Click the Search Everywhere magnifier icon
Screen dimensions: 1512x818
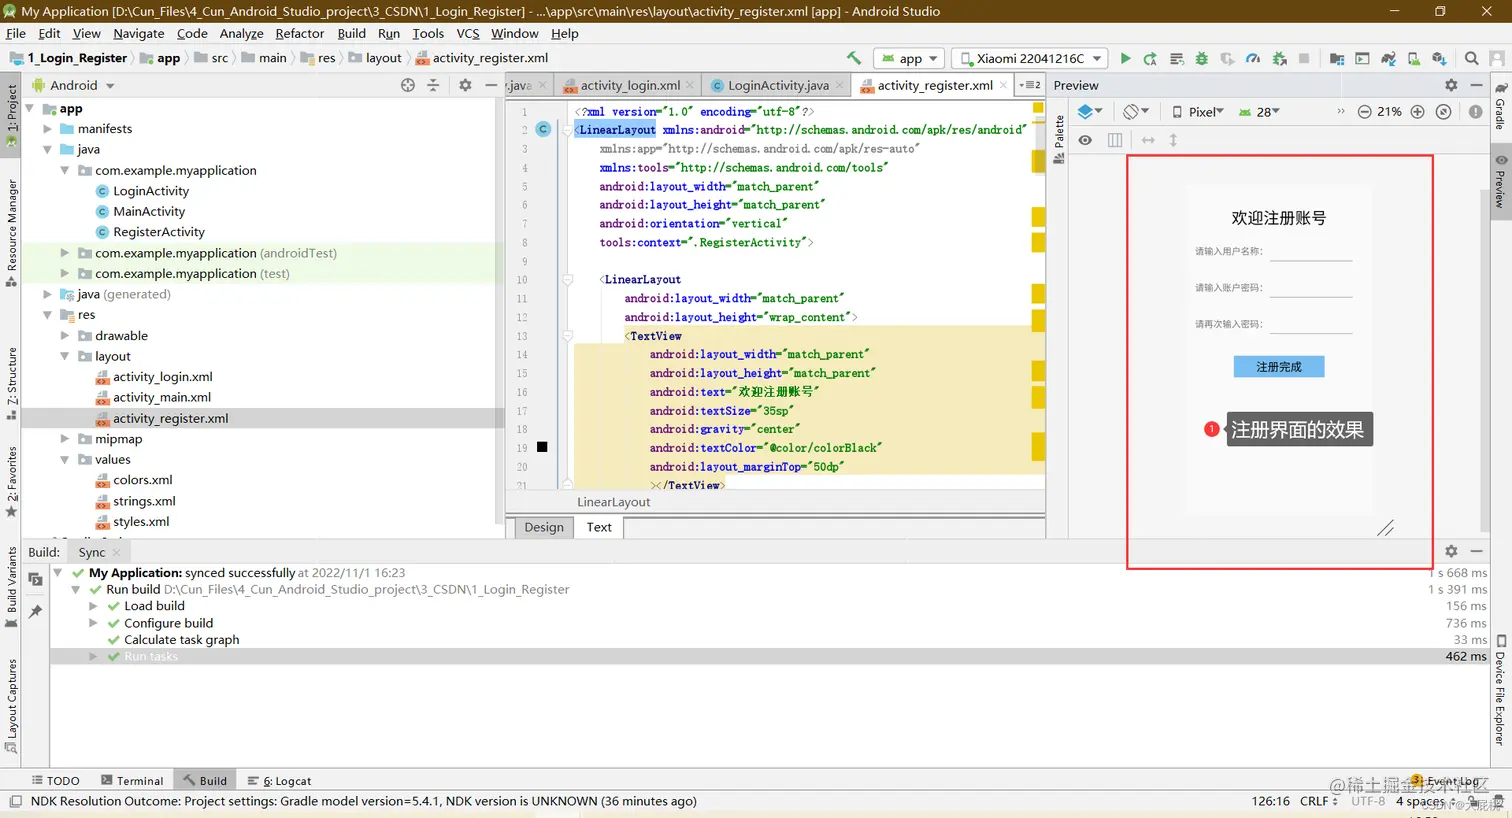(1471, 59)
